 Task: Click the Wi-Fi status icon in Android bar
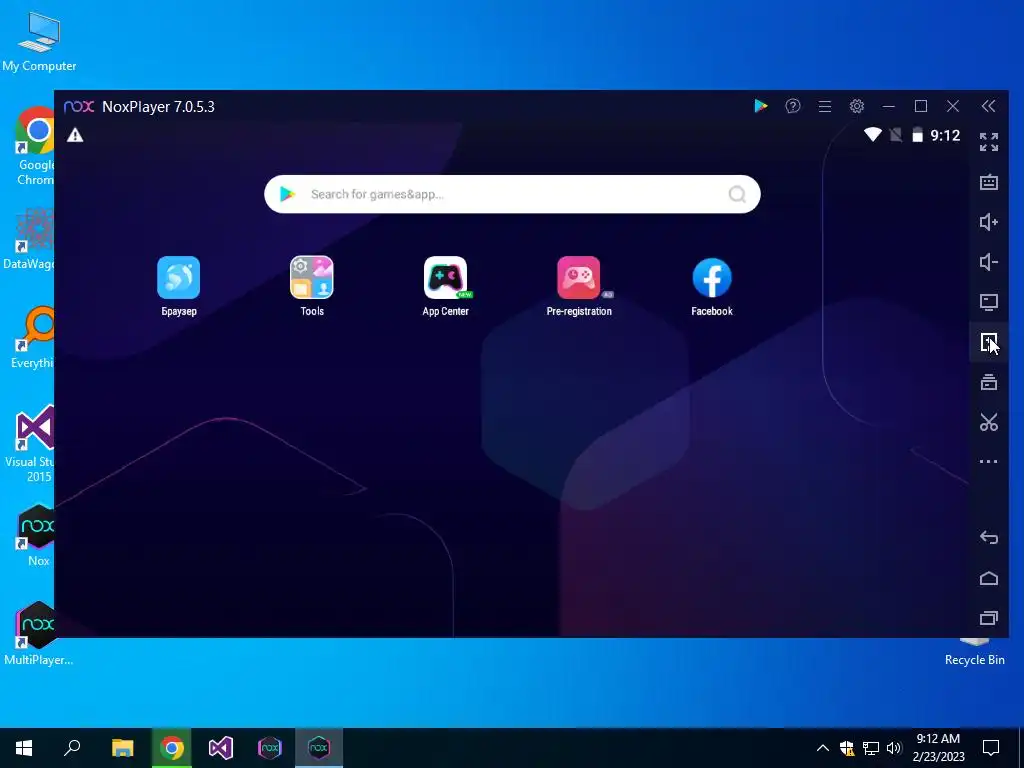(x=872, y=135)
